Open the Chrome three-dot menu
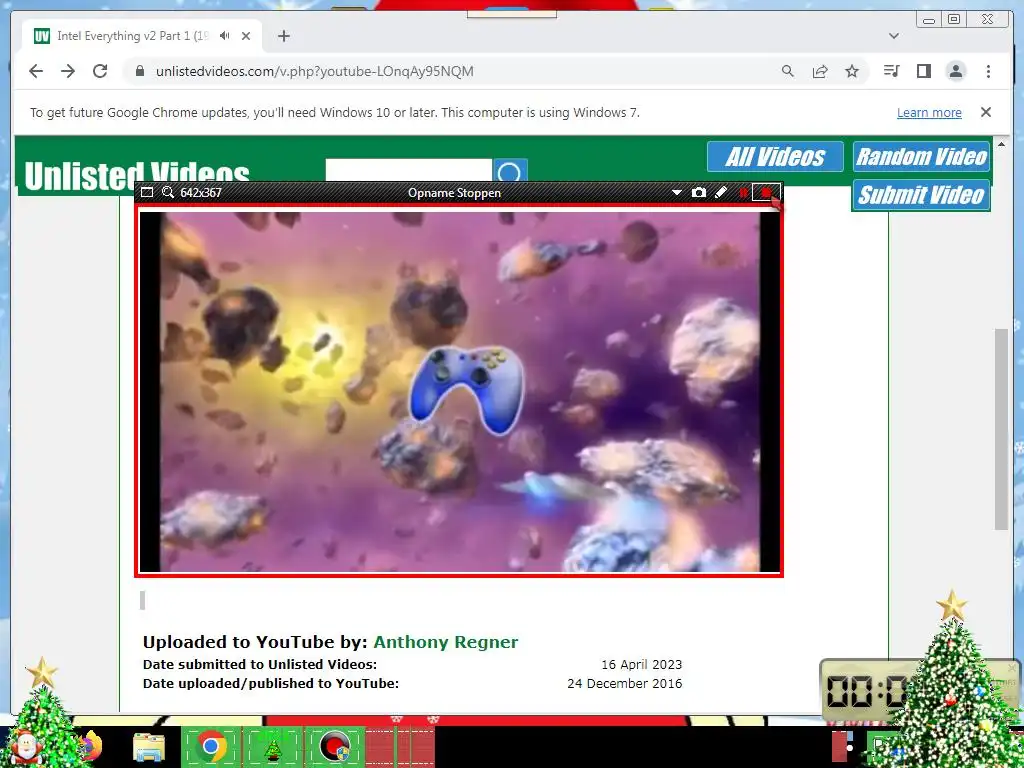Viewport: 1024px width, 768px height. [x=988, y=71]
